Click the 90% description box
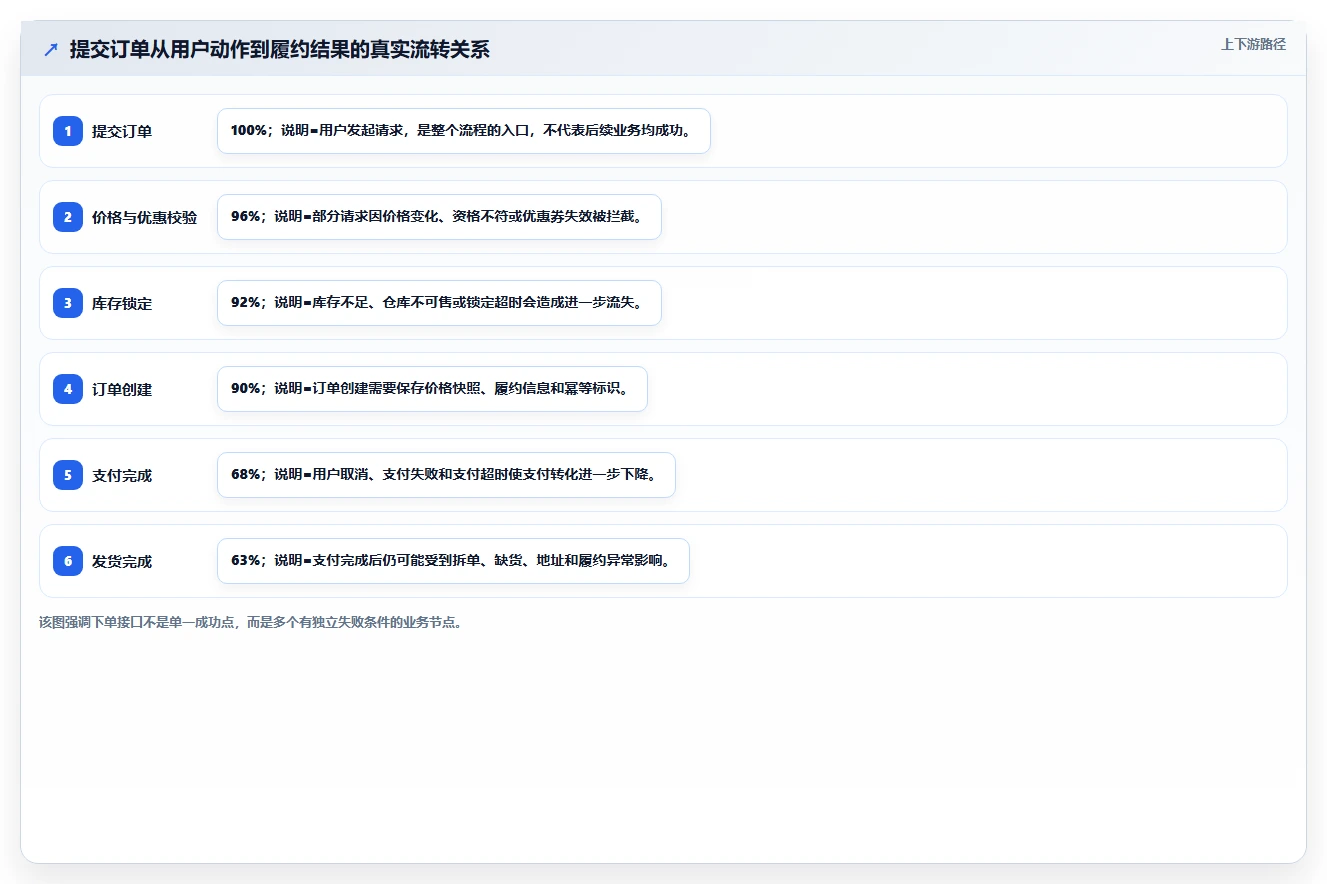The width and height of the screenshot is (1327, 884). point(432,389)
